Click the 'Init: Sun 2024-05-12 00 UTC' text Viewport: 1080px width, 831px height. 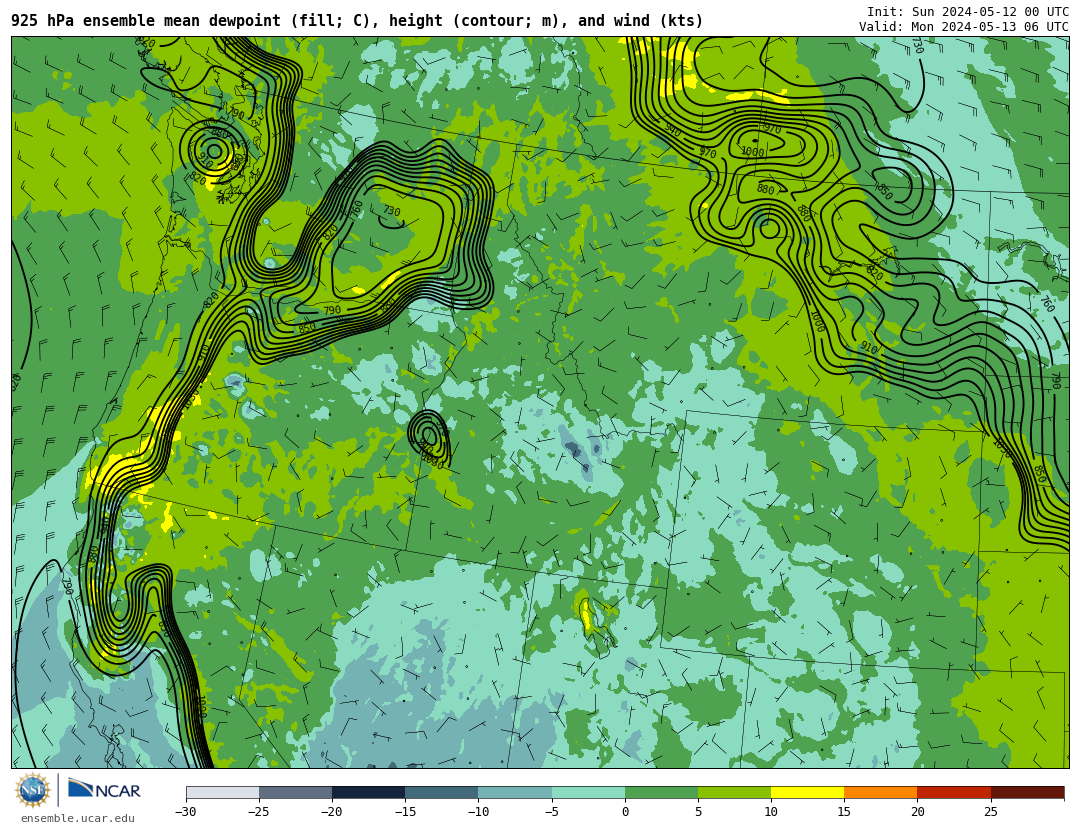[x=968, y=12]
